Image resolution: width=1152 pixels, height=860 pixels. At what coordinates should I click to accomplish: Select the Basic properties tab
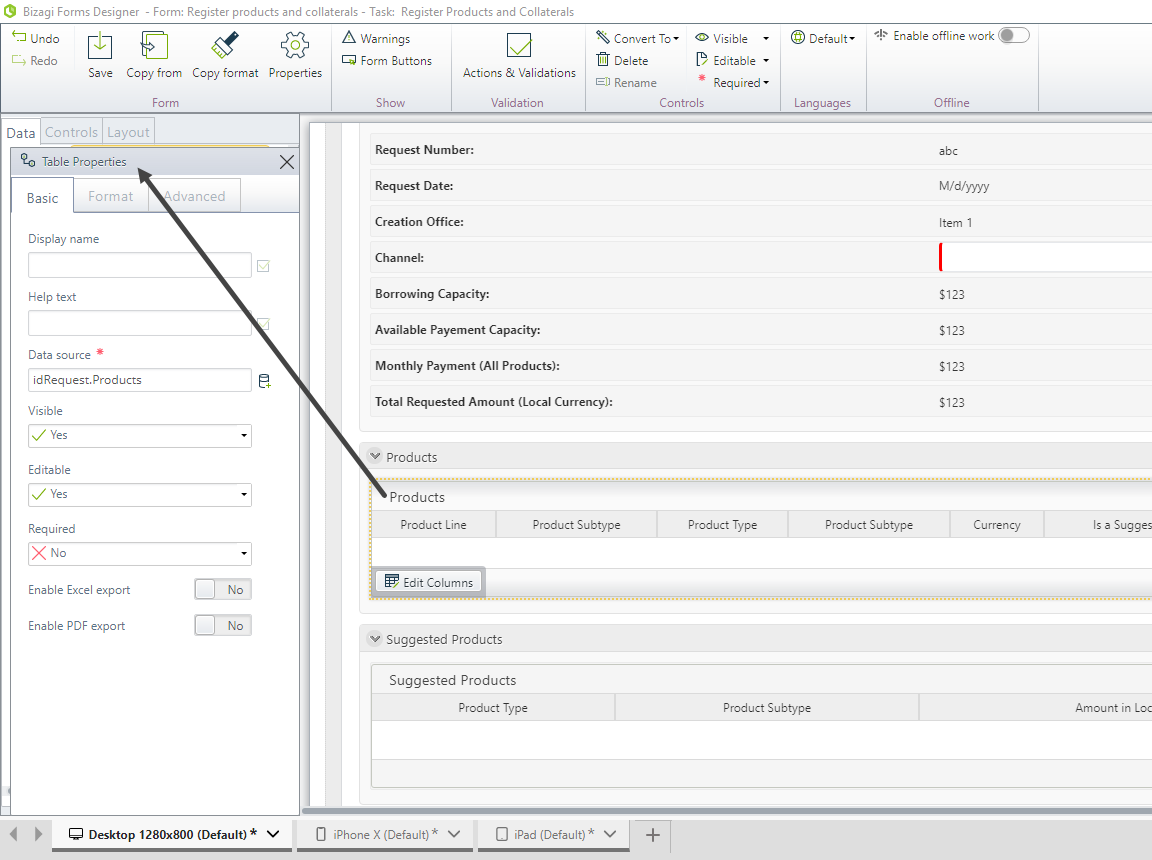[x=43, y=197]
